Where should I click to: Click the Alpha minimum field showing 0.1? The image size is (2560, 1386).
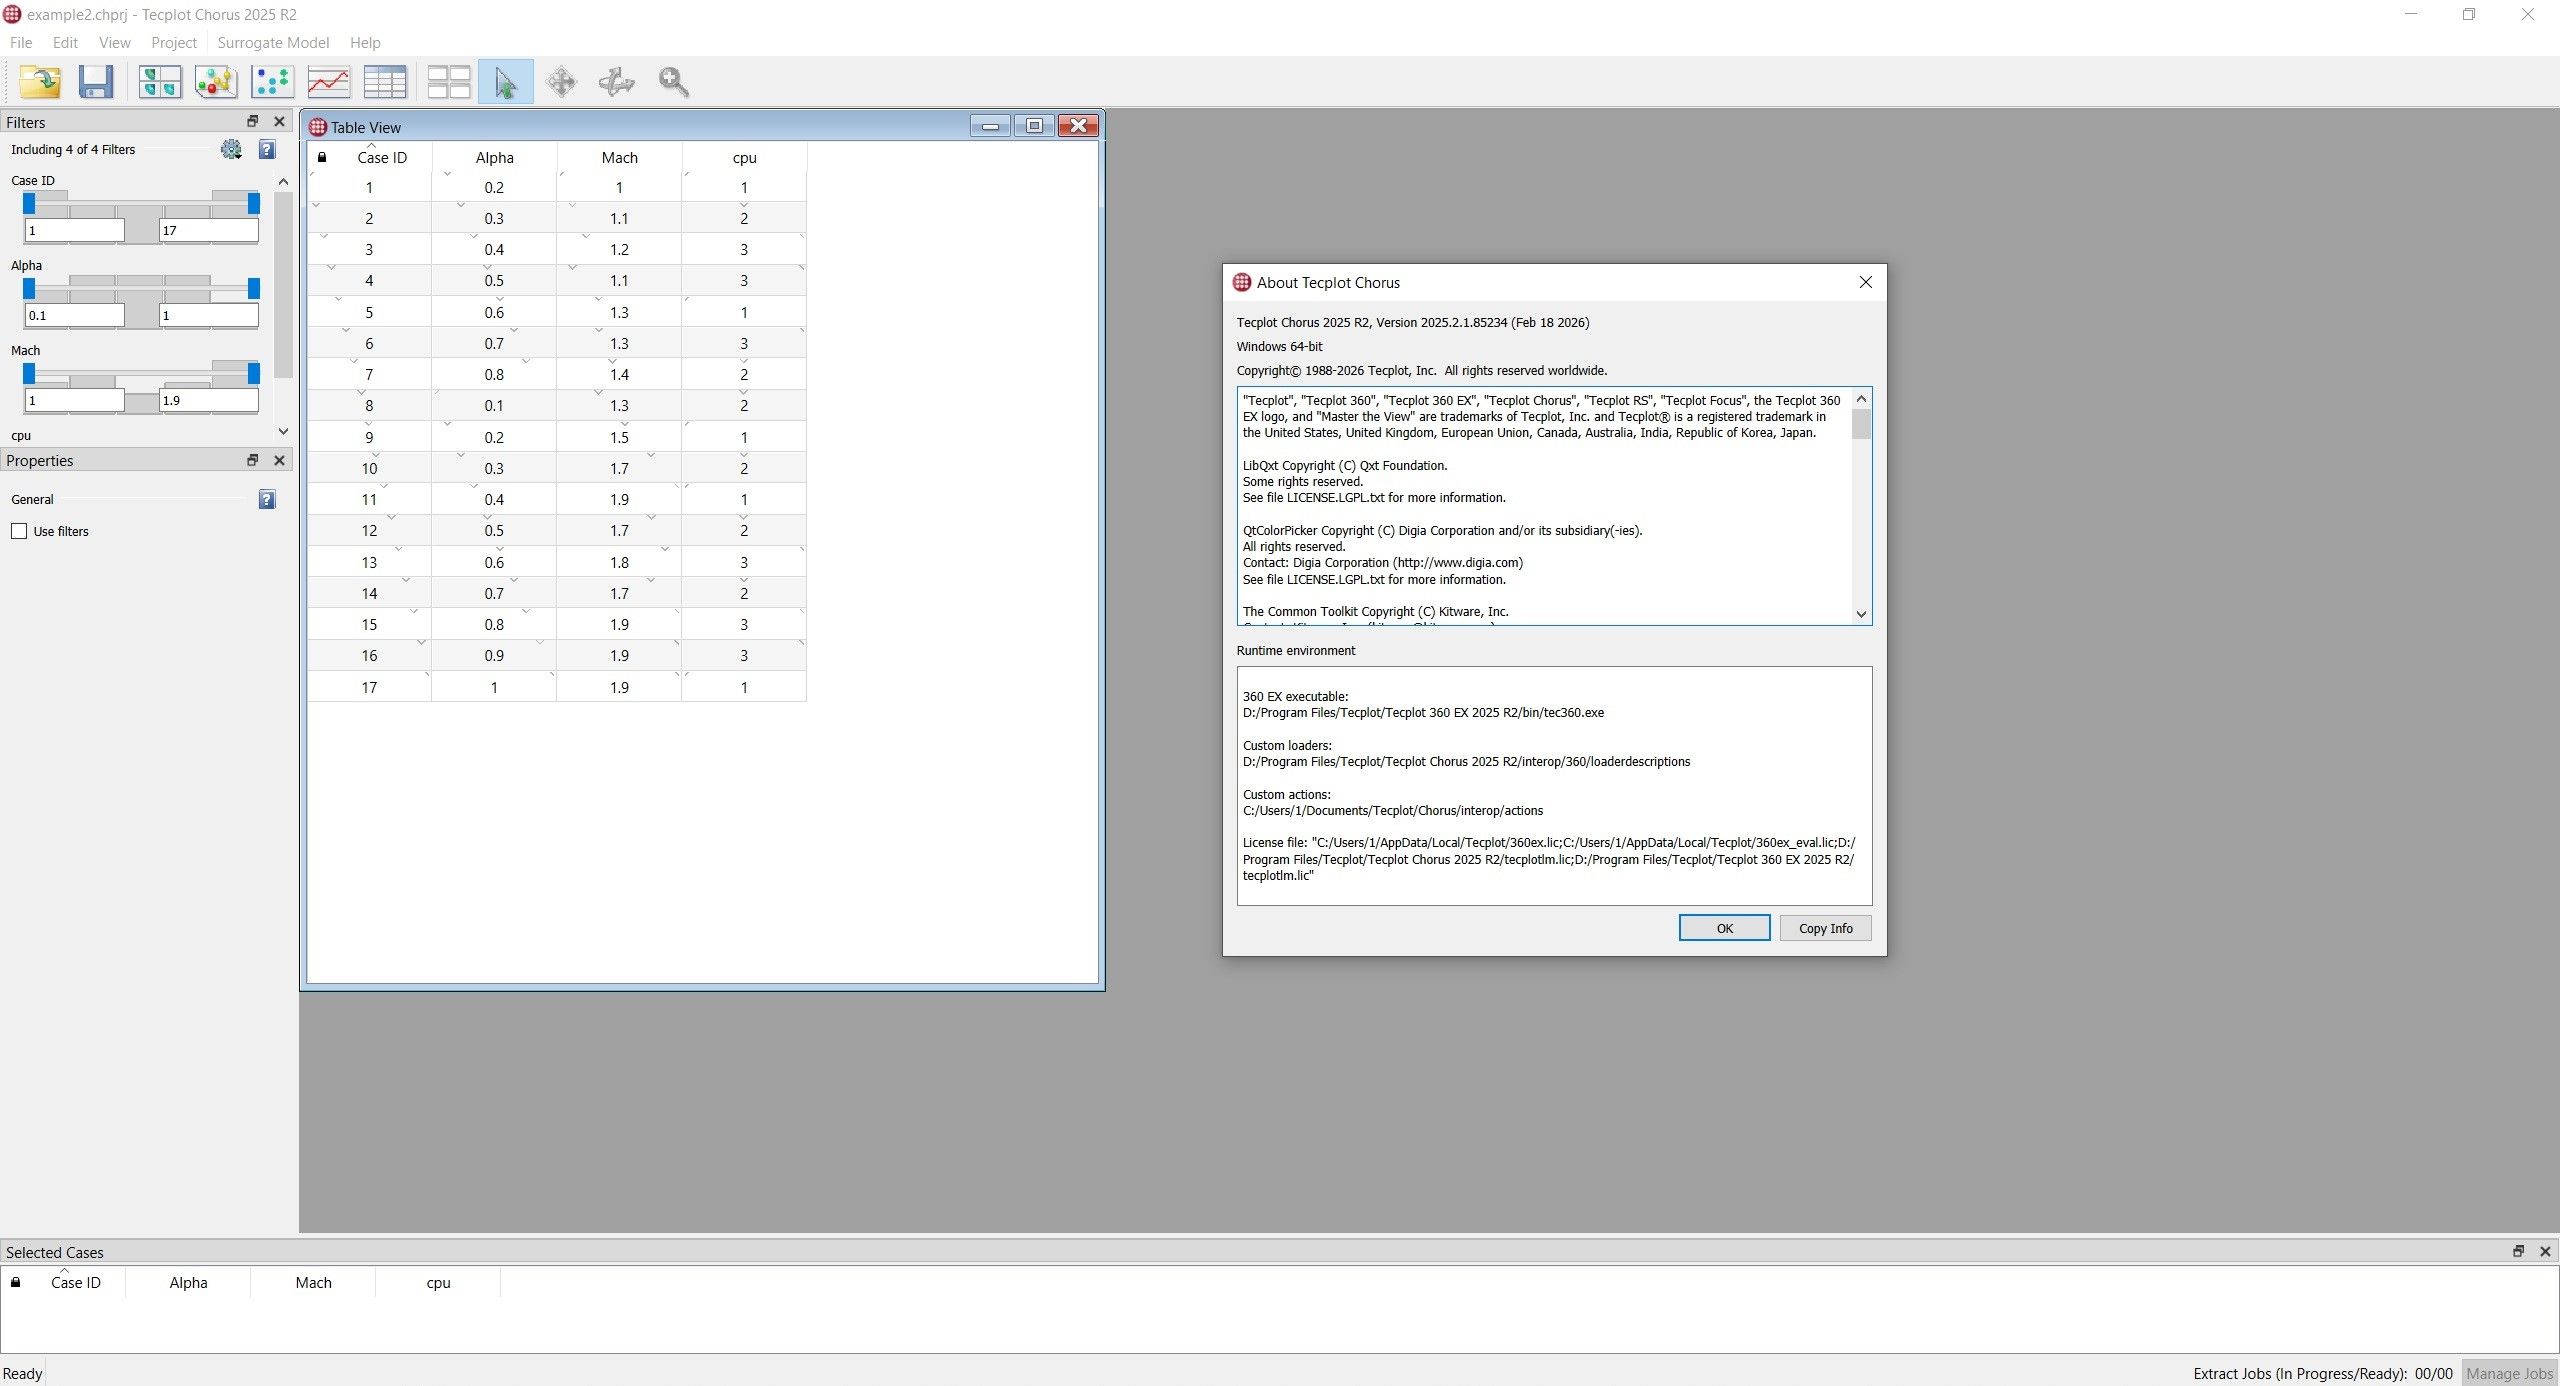point(75,315)
